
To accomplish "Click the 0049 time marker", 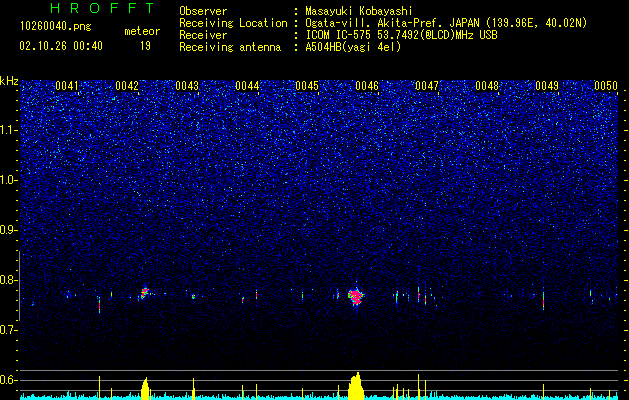I will (x=547, y=86).
